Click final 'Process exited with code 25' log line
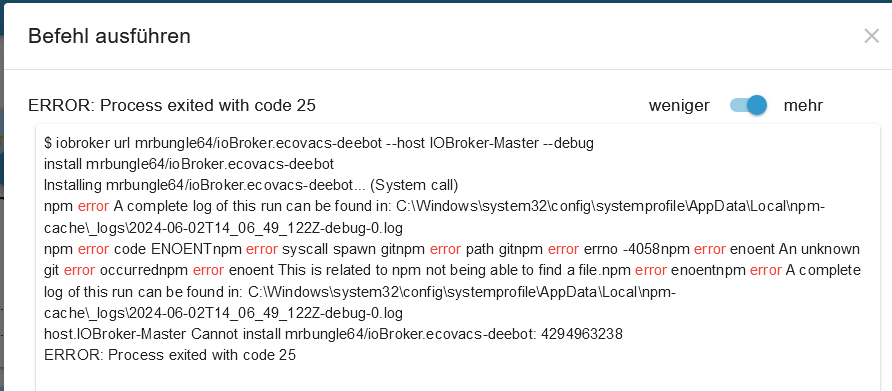This screenshot has height=391, width=892. click(170, 355)
